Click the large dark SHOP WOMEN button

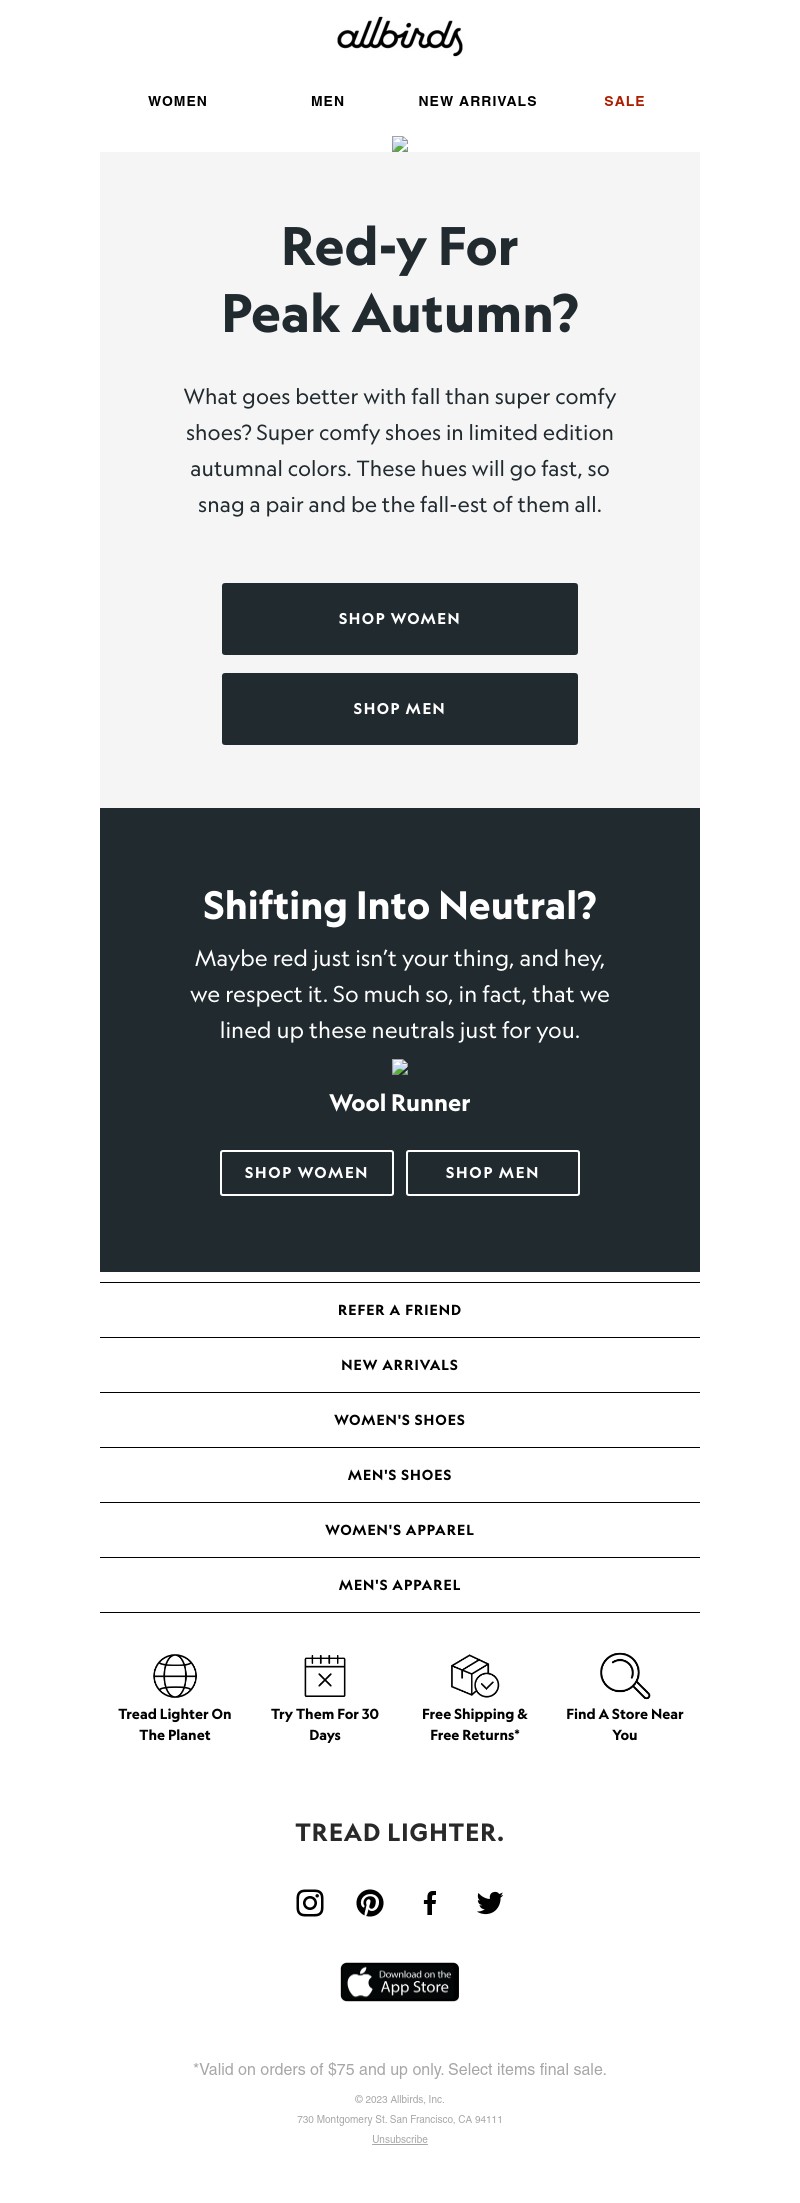(400, 619)
